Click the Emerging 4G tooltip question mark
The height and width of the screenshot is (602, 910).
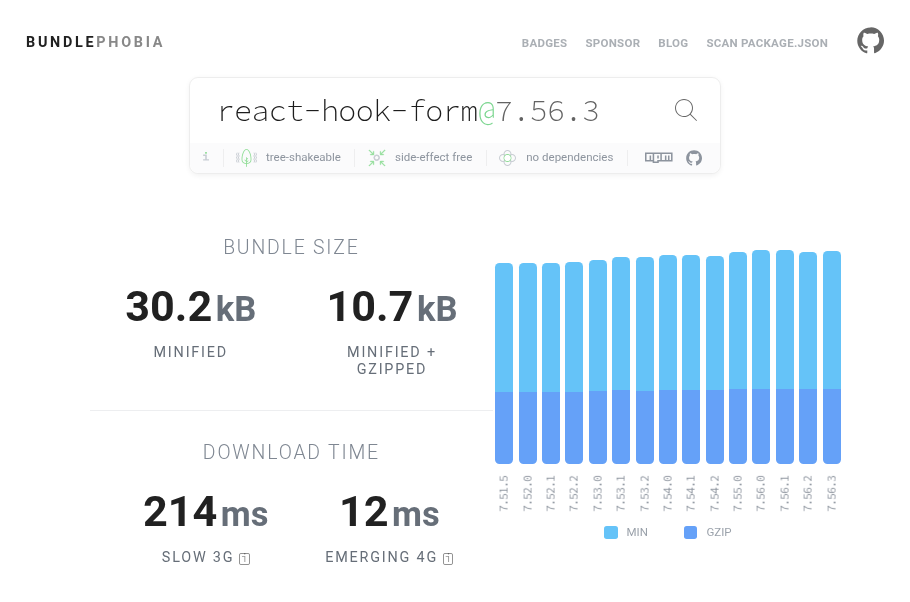(x=449, y=558)
